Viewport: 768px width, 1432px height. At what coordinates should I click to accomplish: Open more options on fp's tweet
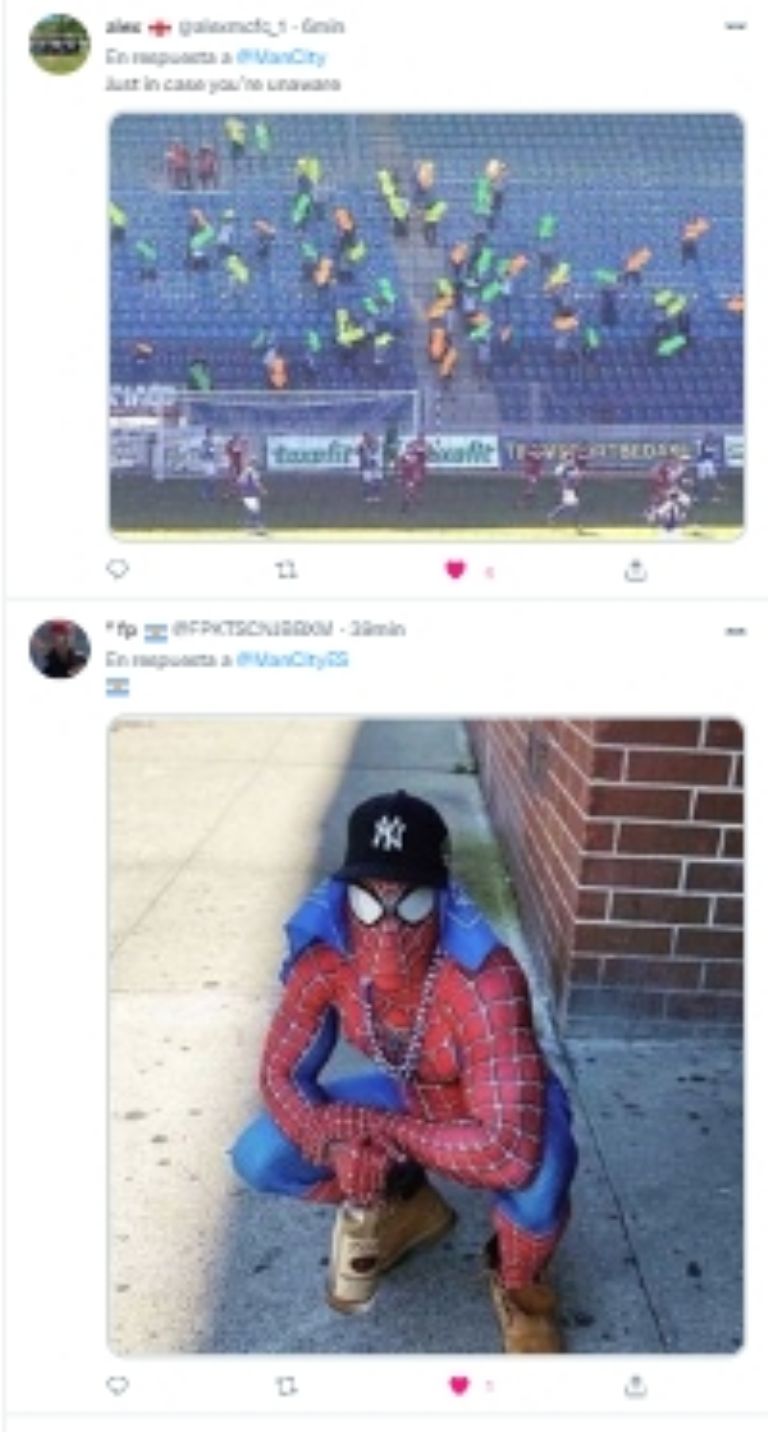[x=736, y=631]
